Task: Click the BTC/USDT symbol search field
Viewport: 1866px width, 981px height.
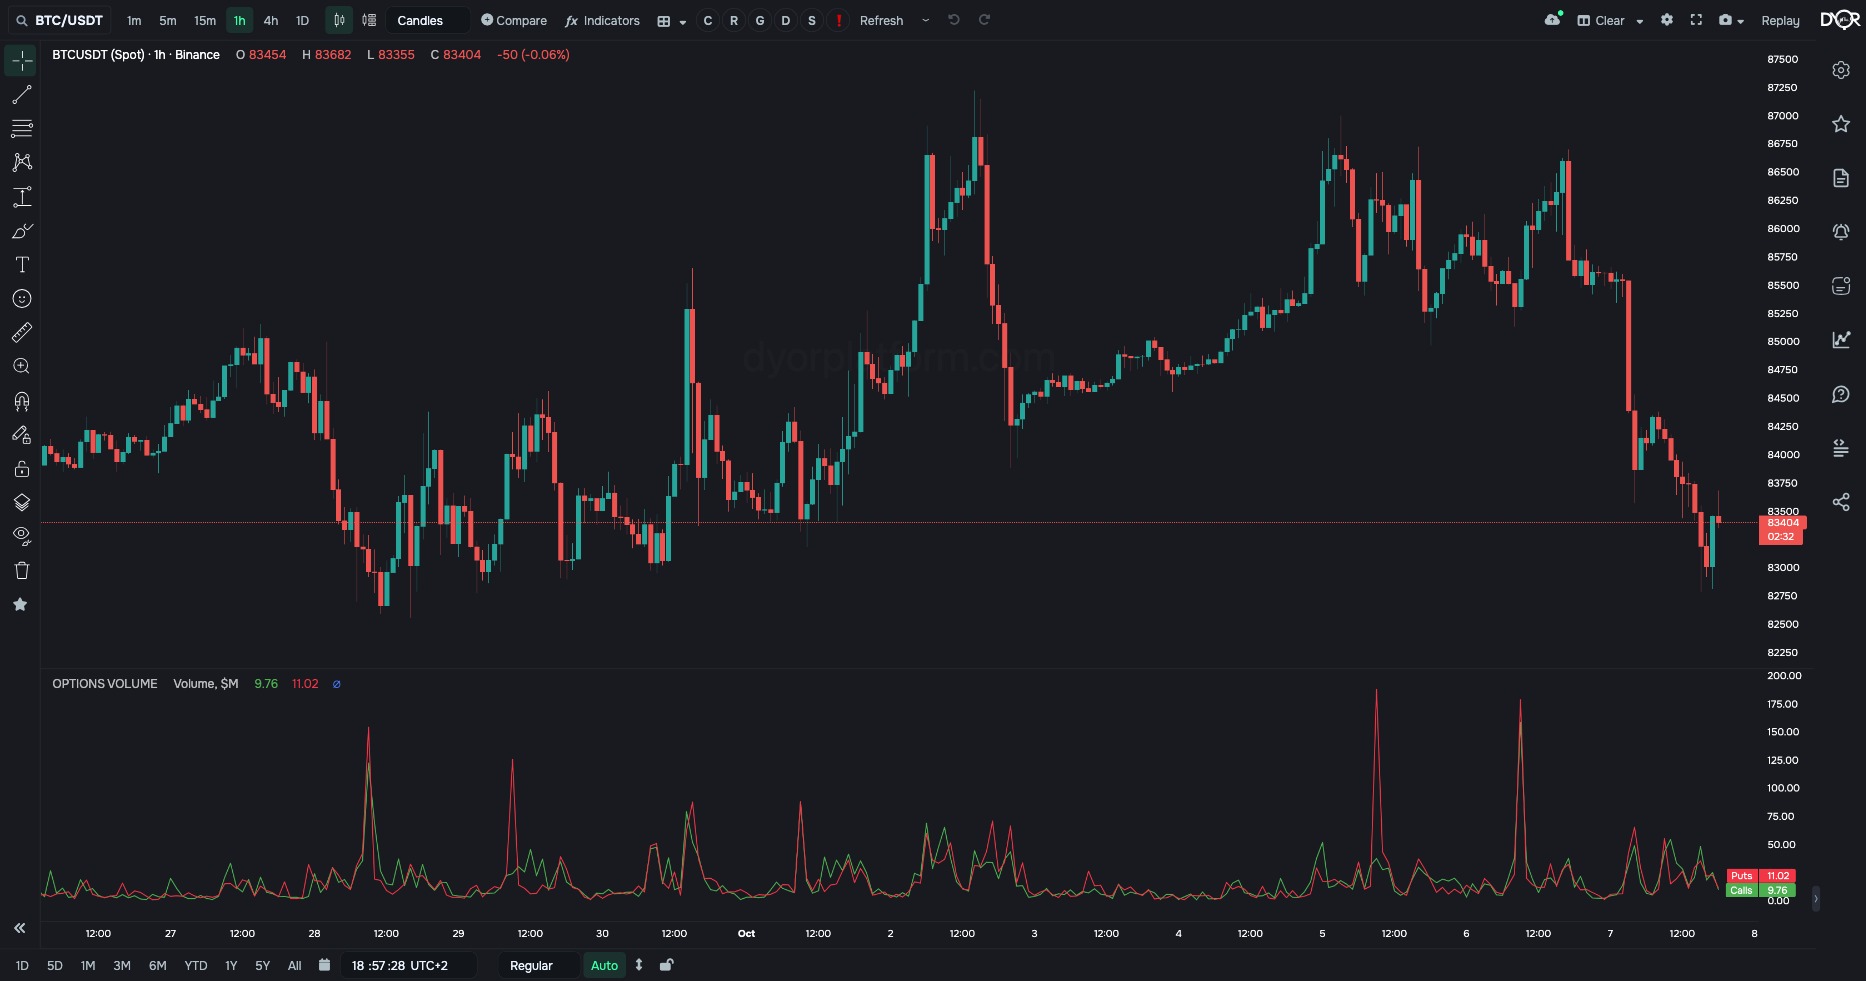Action: 60,20
